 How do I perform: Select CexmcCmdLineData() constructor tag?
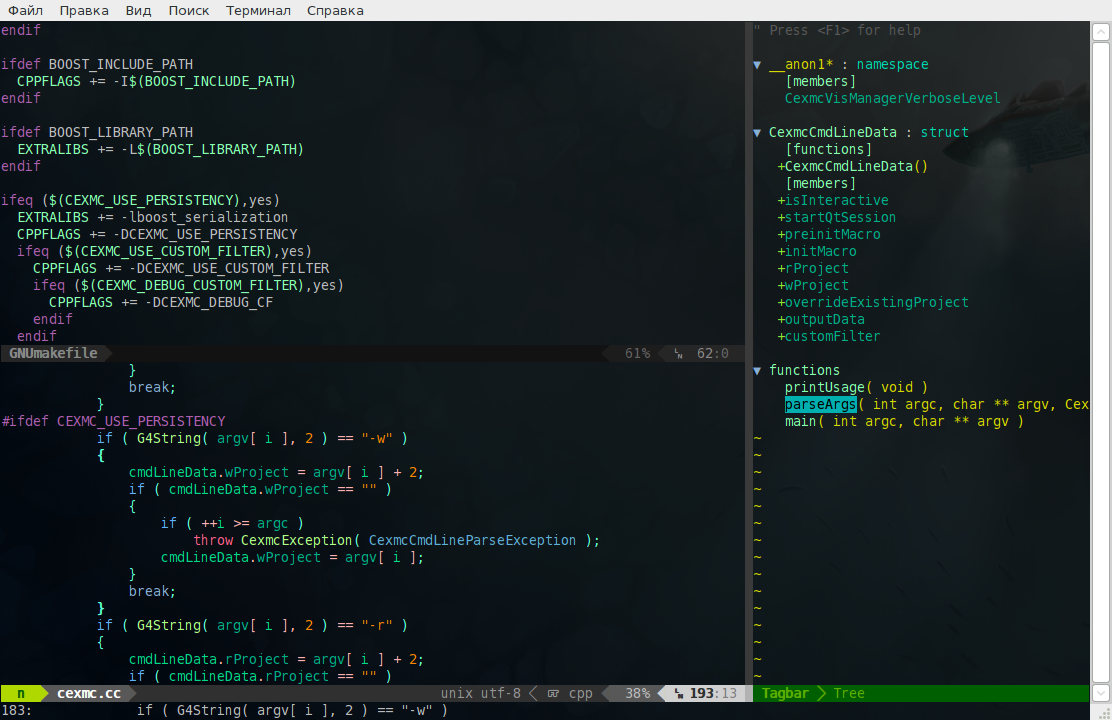(852, 167)
